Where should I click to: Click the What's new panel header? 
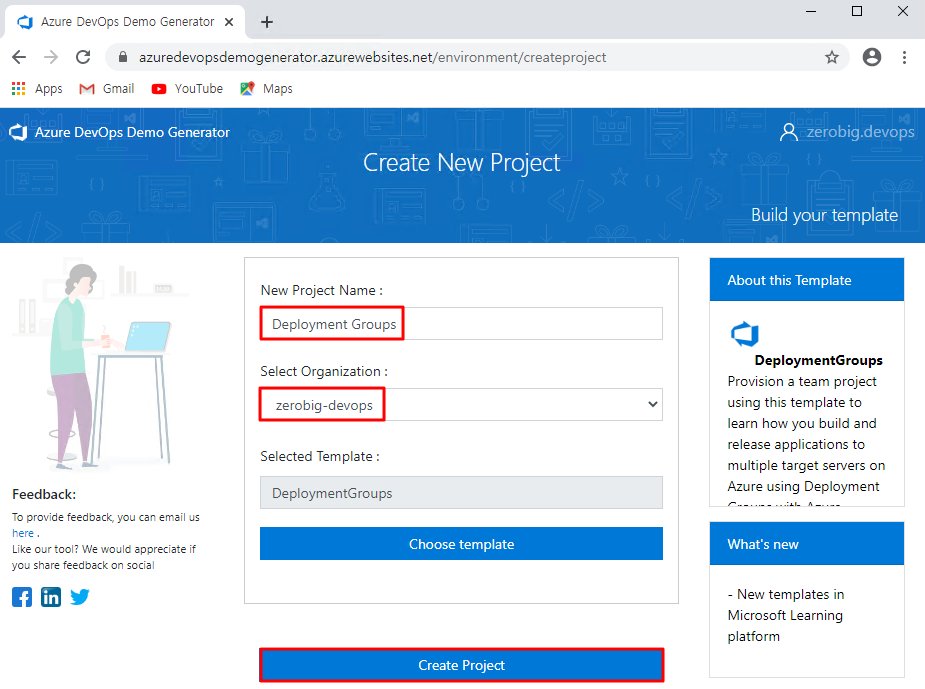click(807, 543)
